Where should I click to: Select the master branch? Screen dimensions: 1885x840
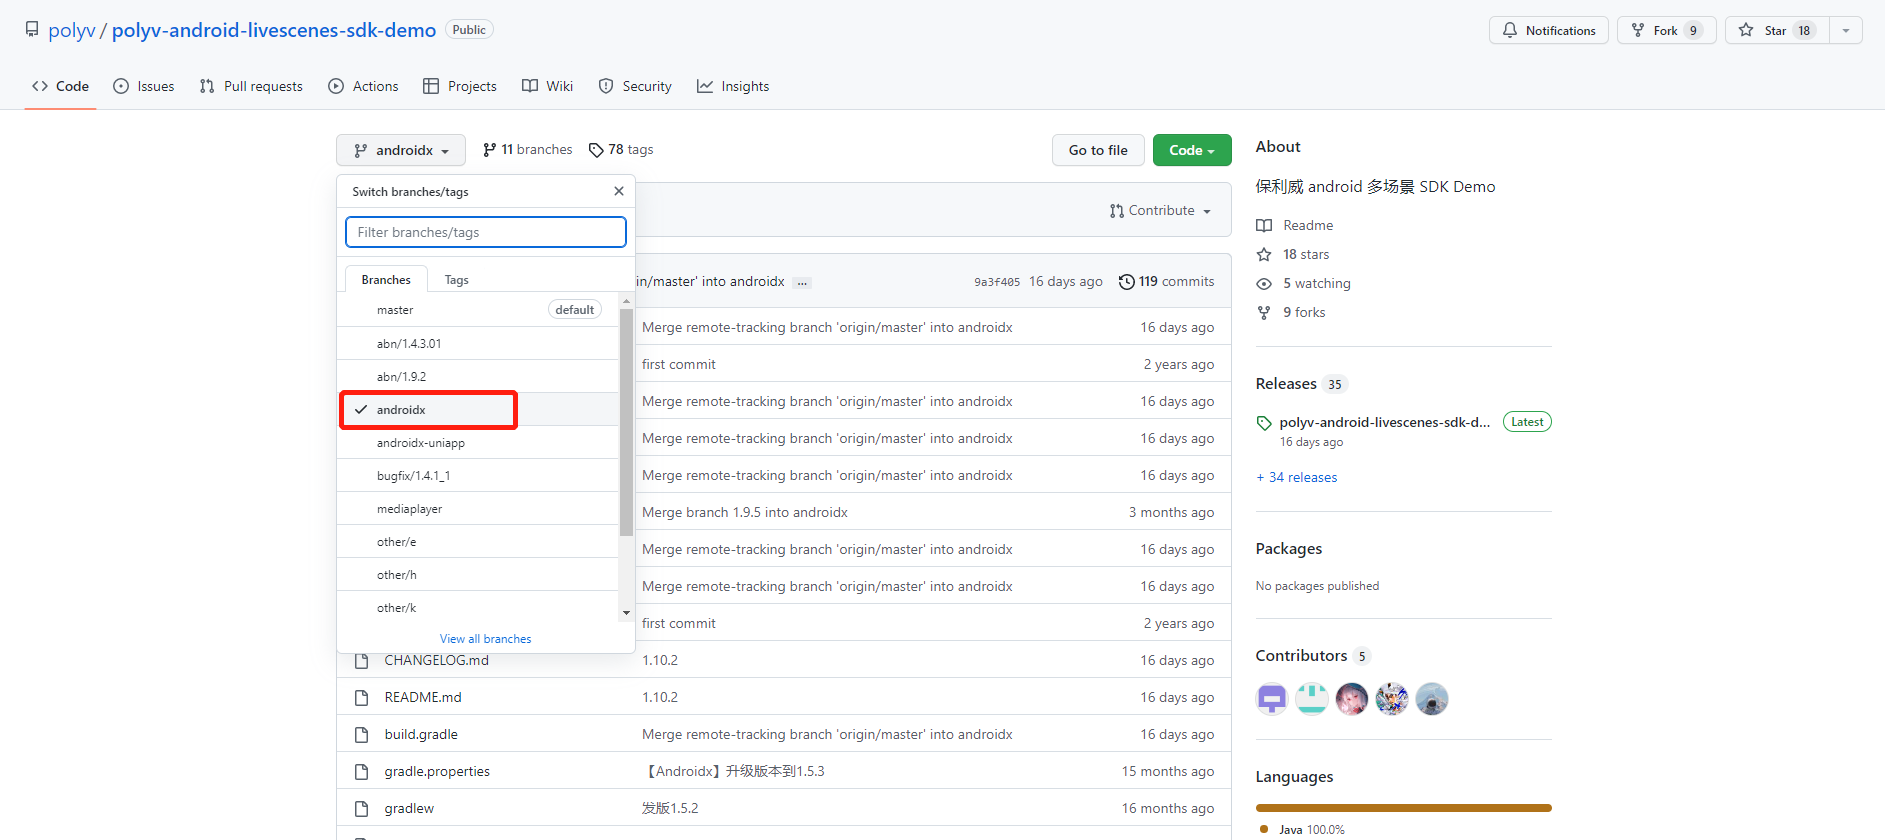pos(478,310)
